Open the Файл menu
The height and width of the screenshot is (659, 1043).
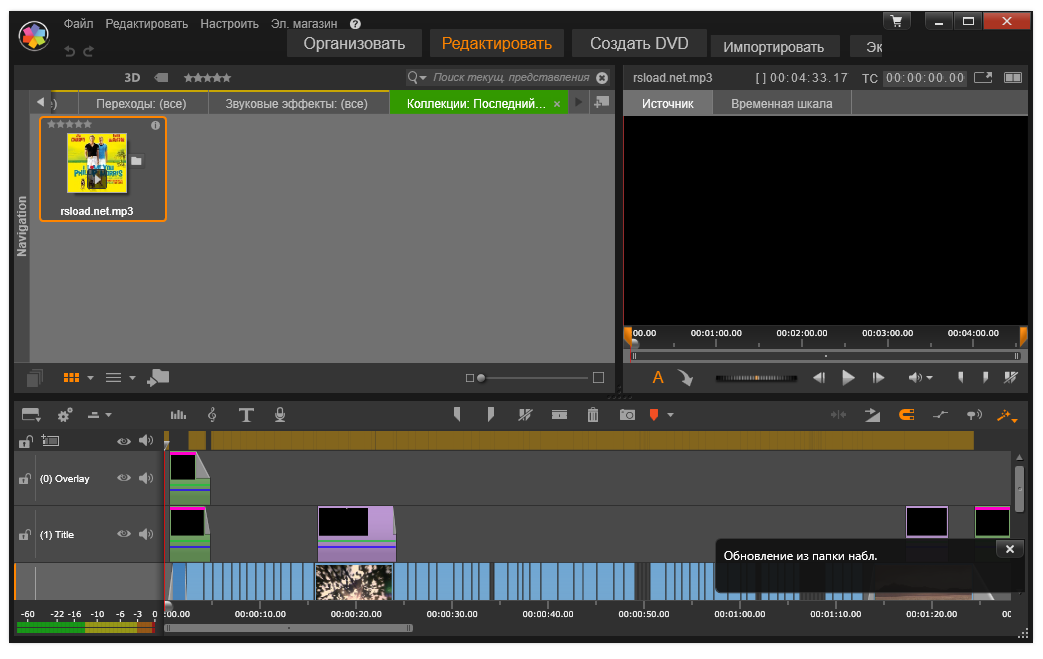[x=78, y=23]
